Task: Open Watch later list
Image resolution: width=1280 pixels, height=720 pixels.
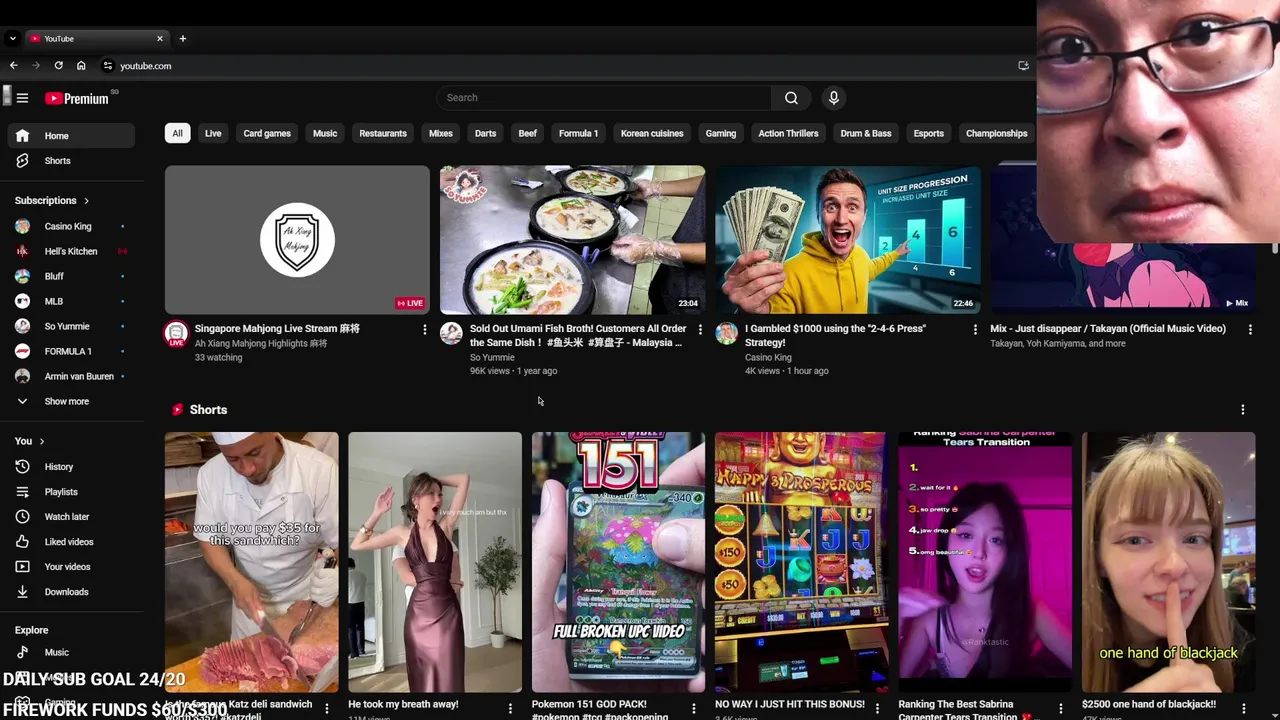Action: [x=71, y=517]
